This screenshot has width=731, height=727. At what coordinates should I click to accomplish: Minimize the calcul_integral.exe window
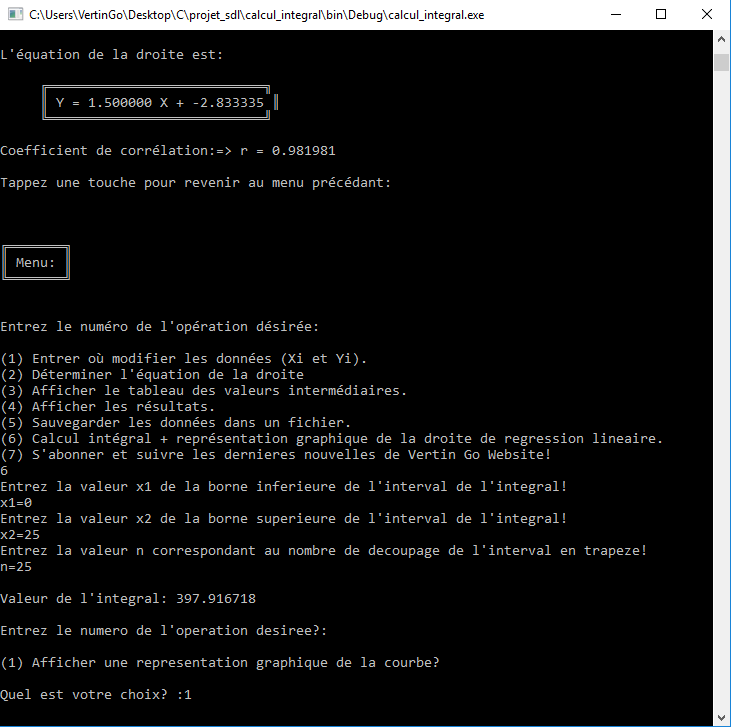[x=612, y=15]
